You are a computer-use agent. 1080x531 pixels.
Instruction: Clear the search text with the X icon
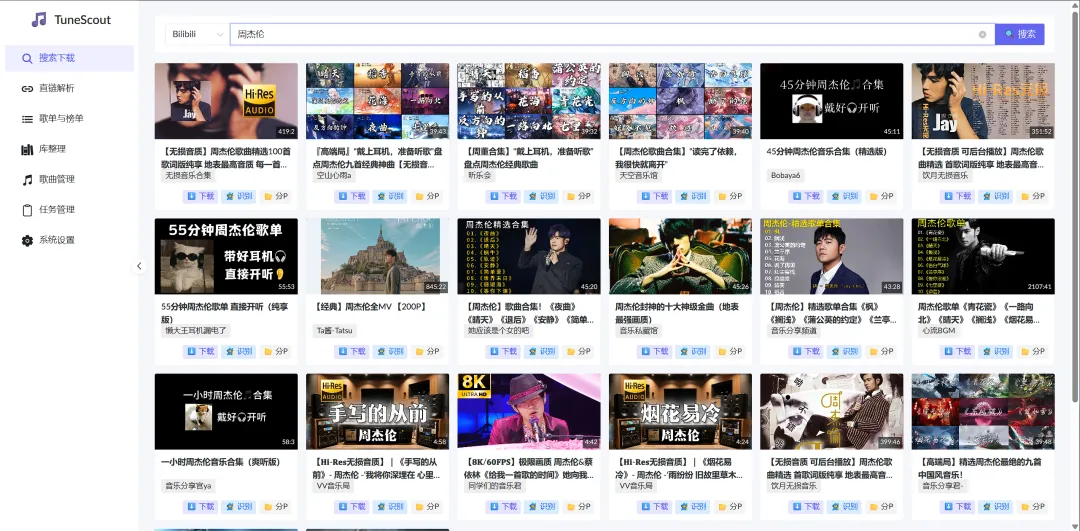pyautogui.click(x=982, y=34)
